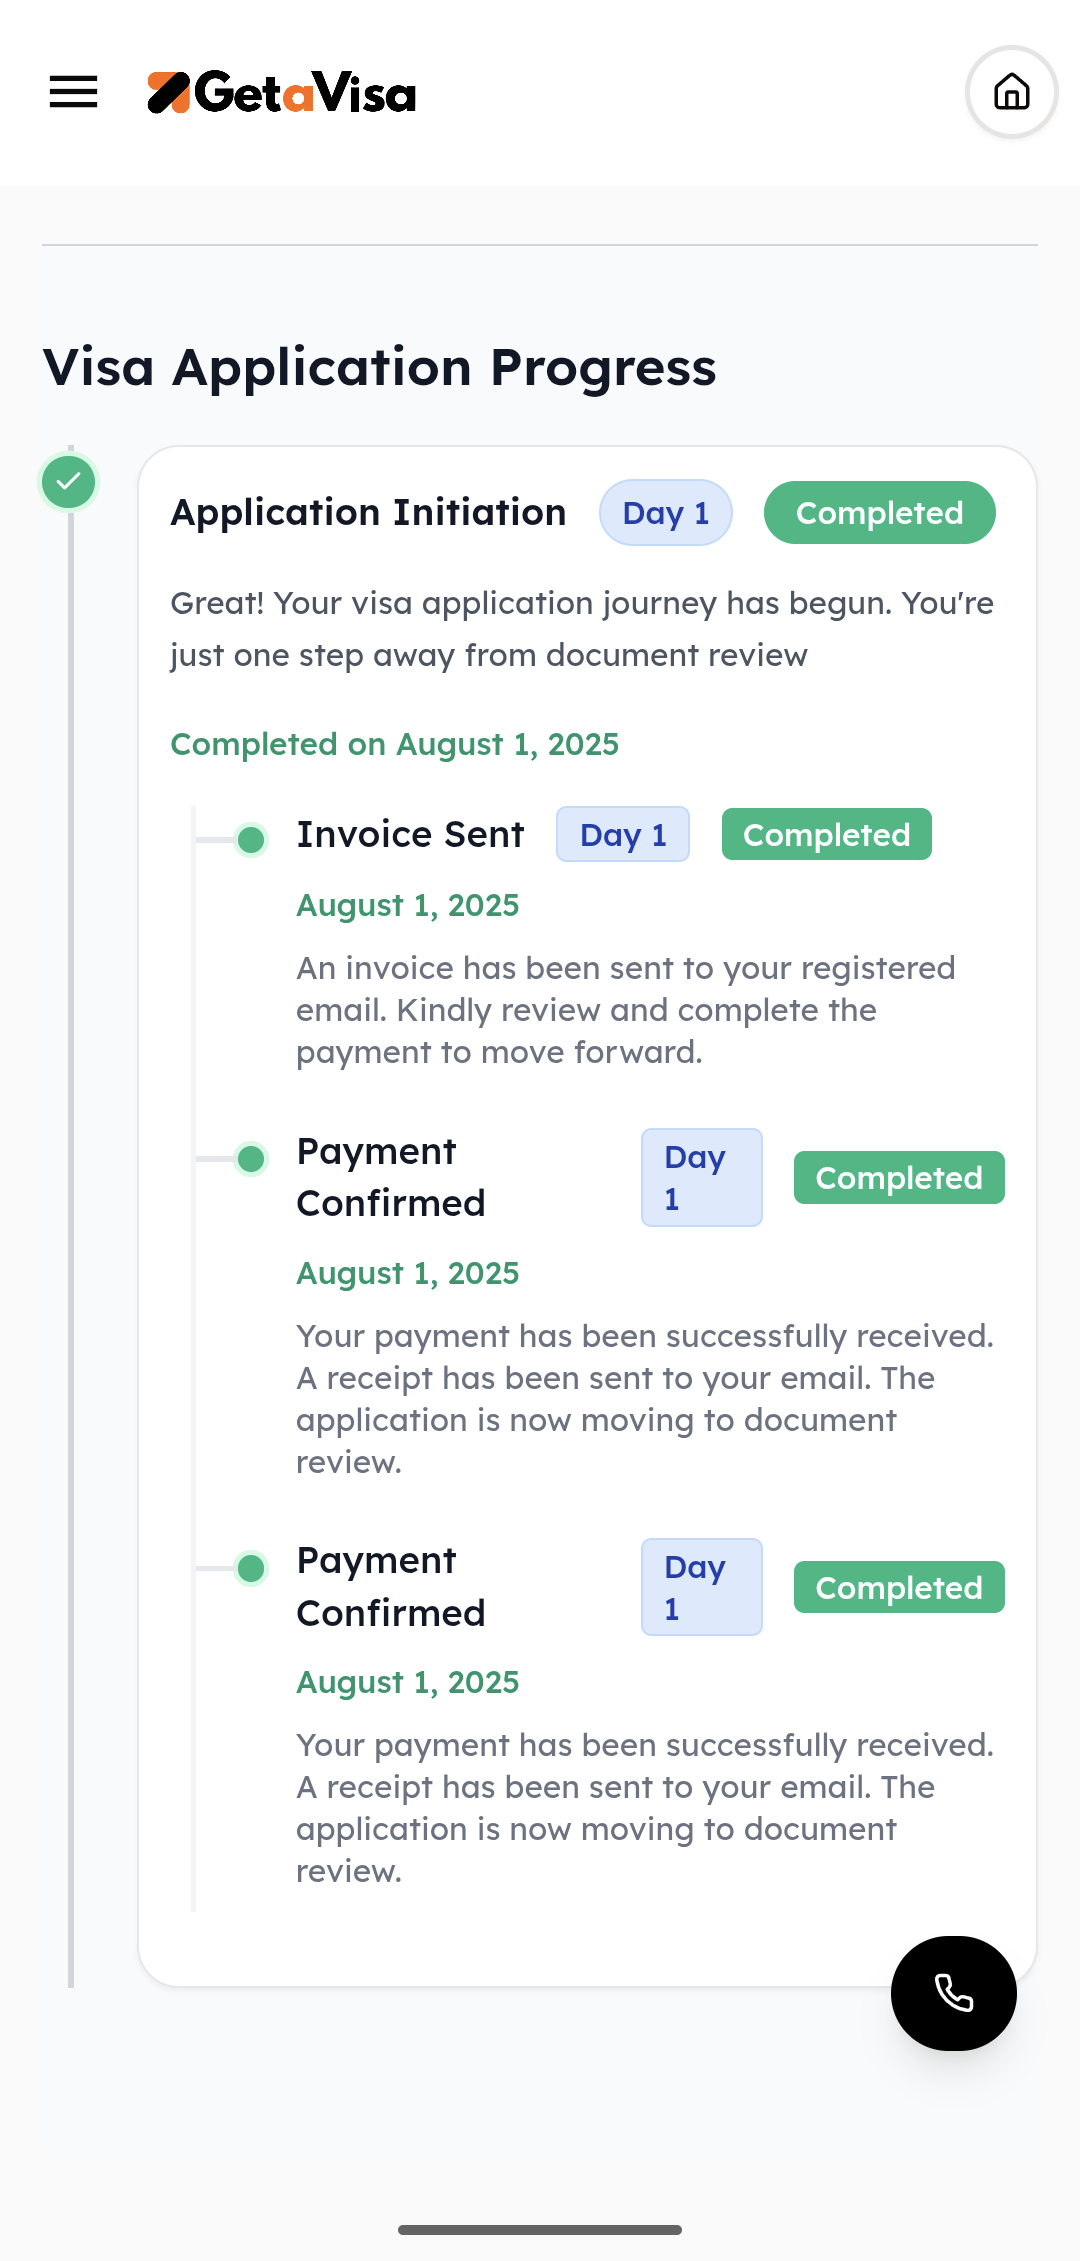Select the Day 1 badge on Invoice Sent
The image size is (1080, 2261).
tap(622, 834)
